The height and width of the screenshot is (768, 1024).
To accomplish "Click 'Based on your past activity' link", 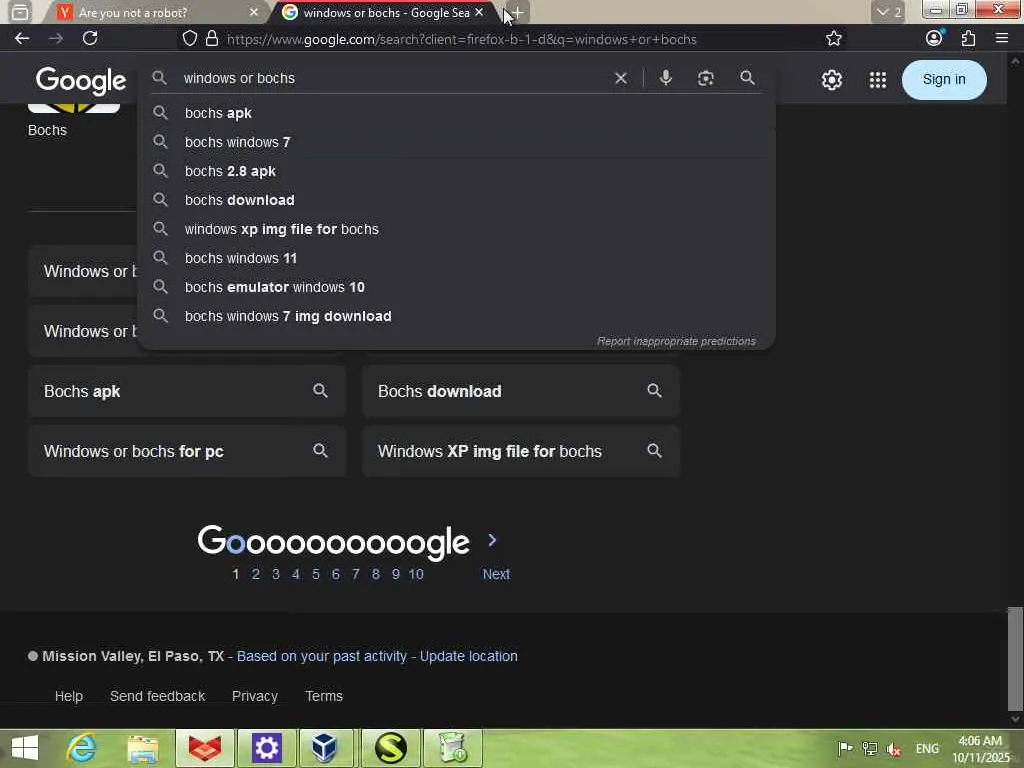I will pos(321,656).
